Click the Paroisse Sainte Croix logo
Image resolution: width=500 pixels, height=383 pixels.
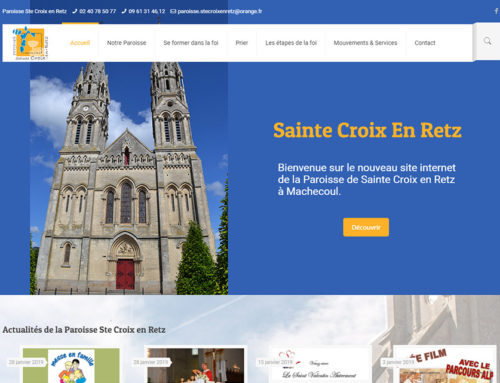pyautogui.click(x=30, y=43)
